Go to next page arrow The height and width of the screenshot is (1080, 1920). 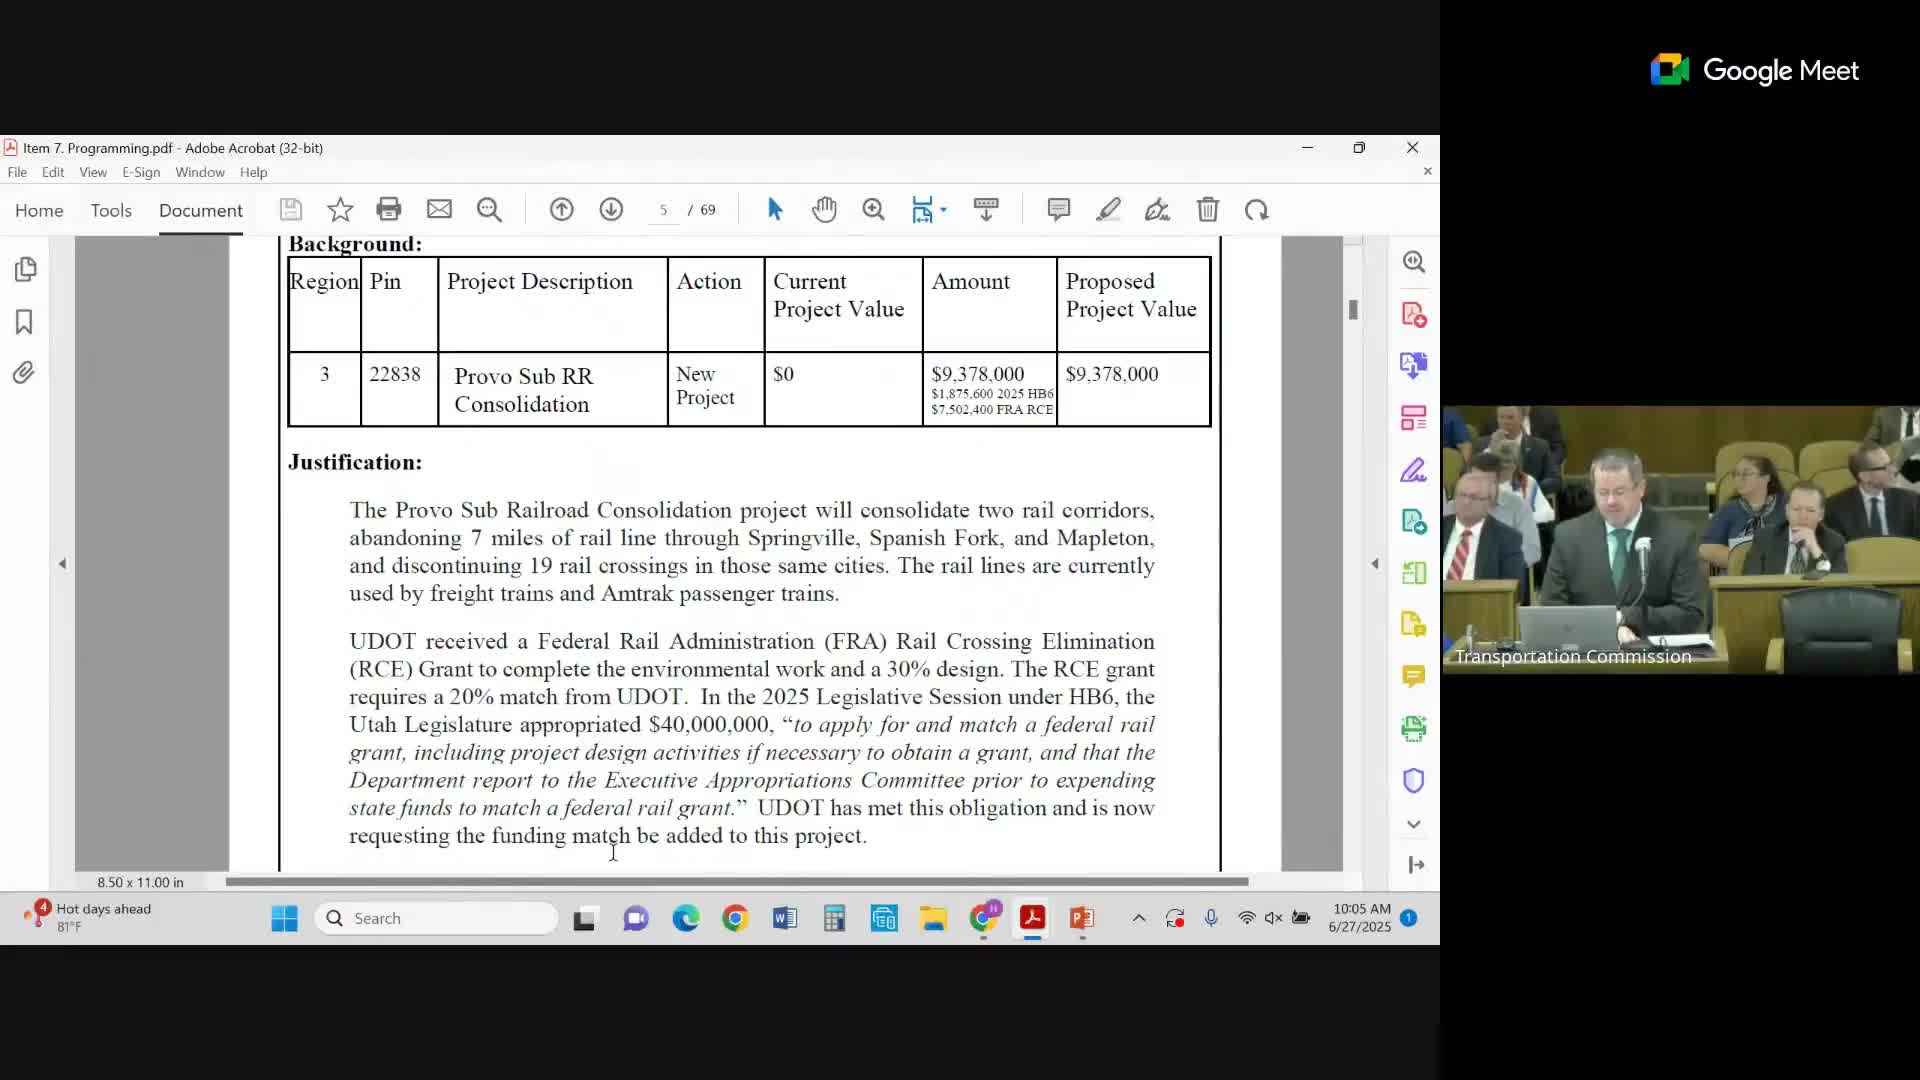611,209
